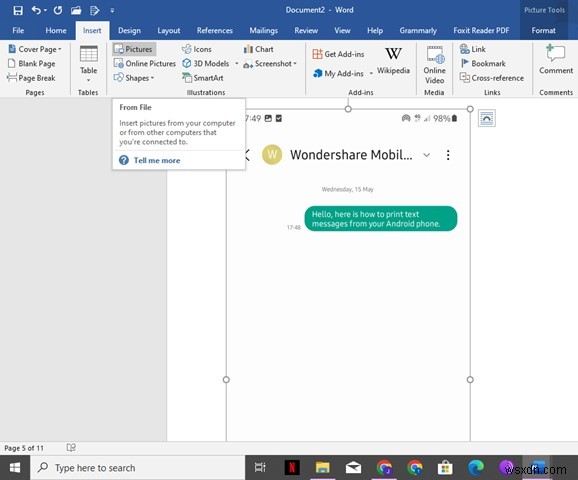The width and height of the screenshot is (578, 480).
Task: Open file via folder icon in Quick Access
Action: (x=76, y=10)
